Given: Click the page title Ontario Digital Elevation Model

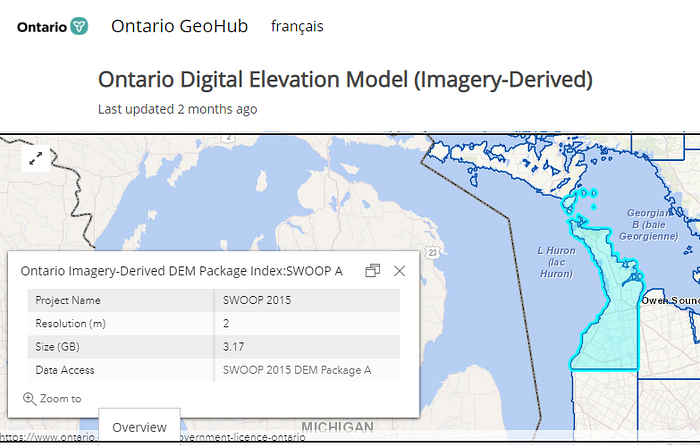Looking at the screenshot, I should pos(345,80).
